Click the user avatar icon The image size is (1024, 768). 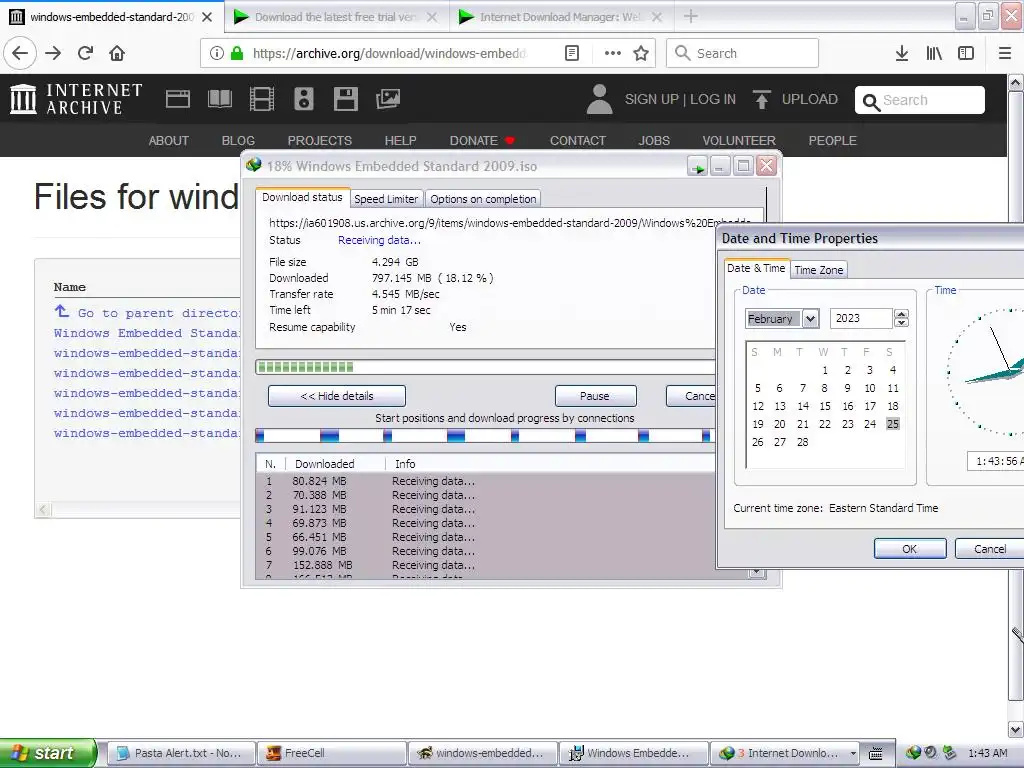coord(600,99)
